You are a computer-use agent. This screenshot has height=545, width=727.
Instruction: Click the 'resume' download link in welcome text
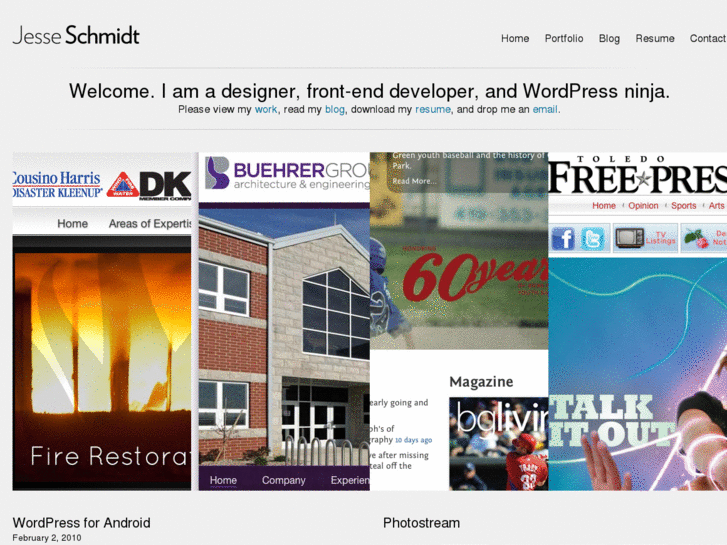point(433,109)
